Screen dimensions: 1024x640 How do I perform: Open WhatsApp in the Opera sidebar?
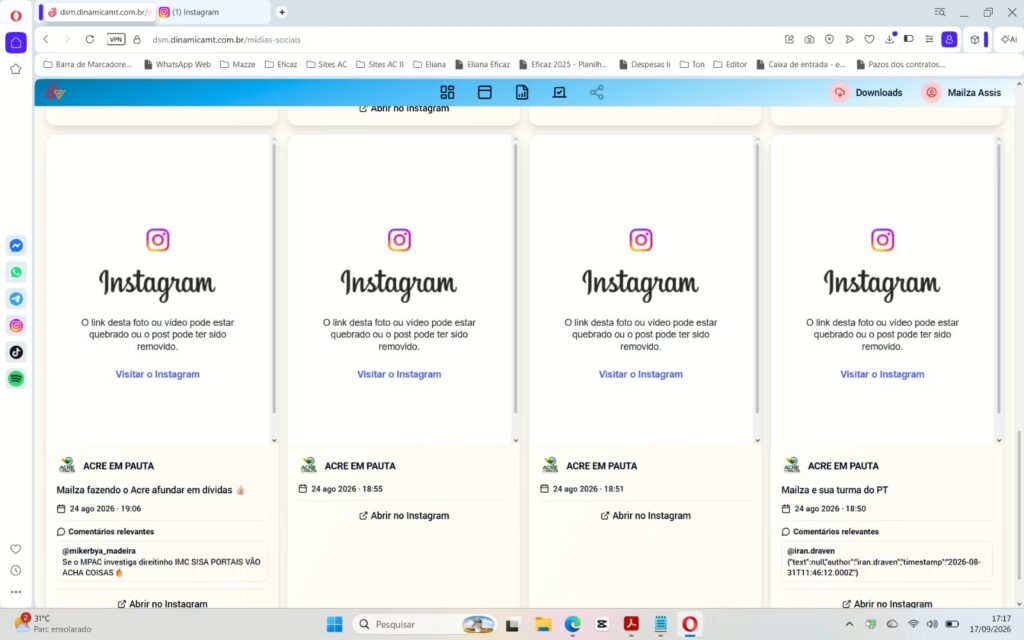coord(16,272)
